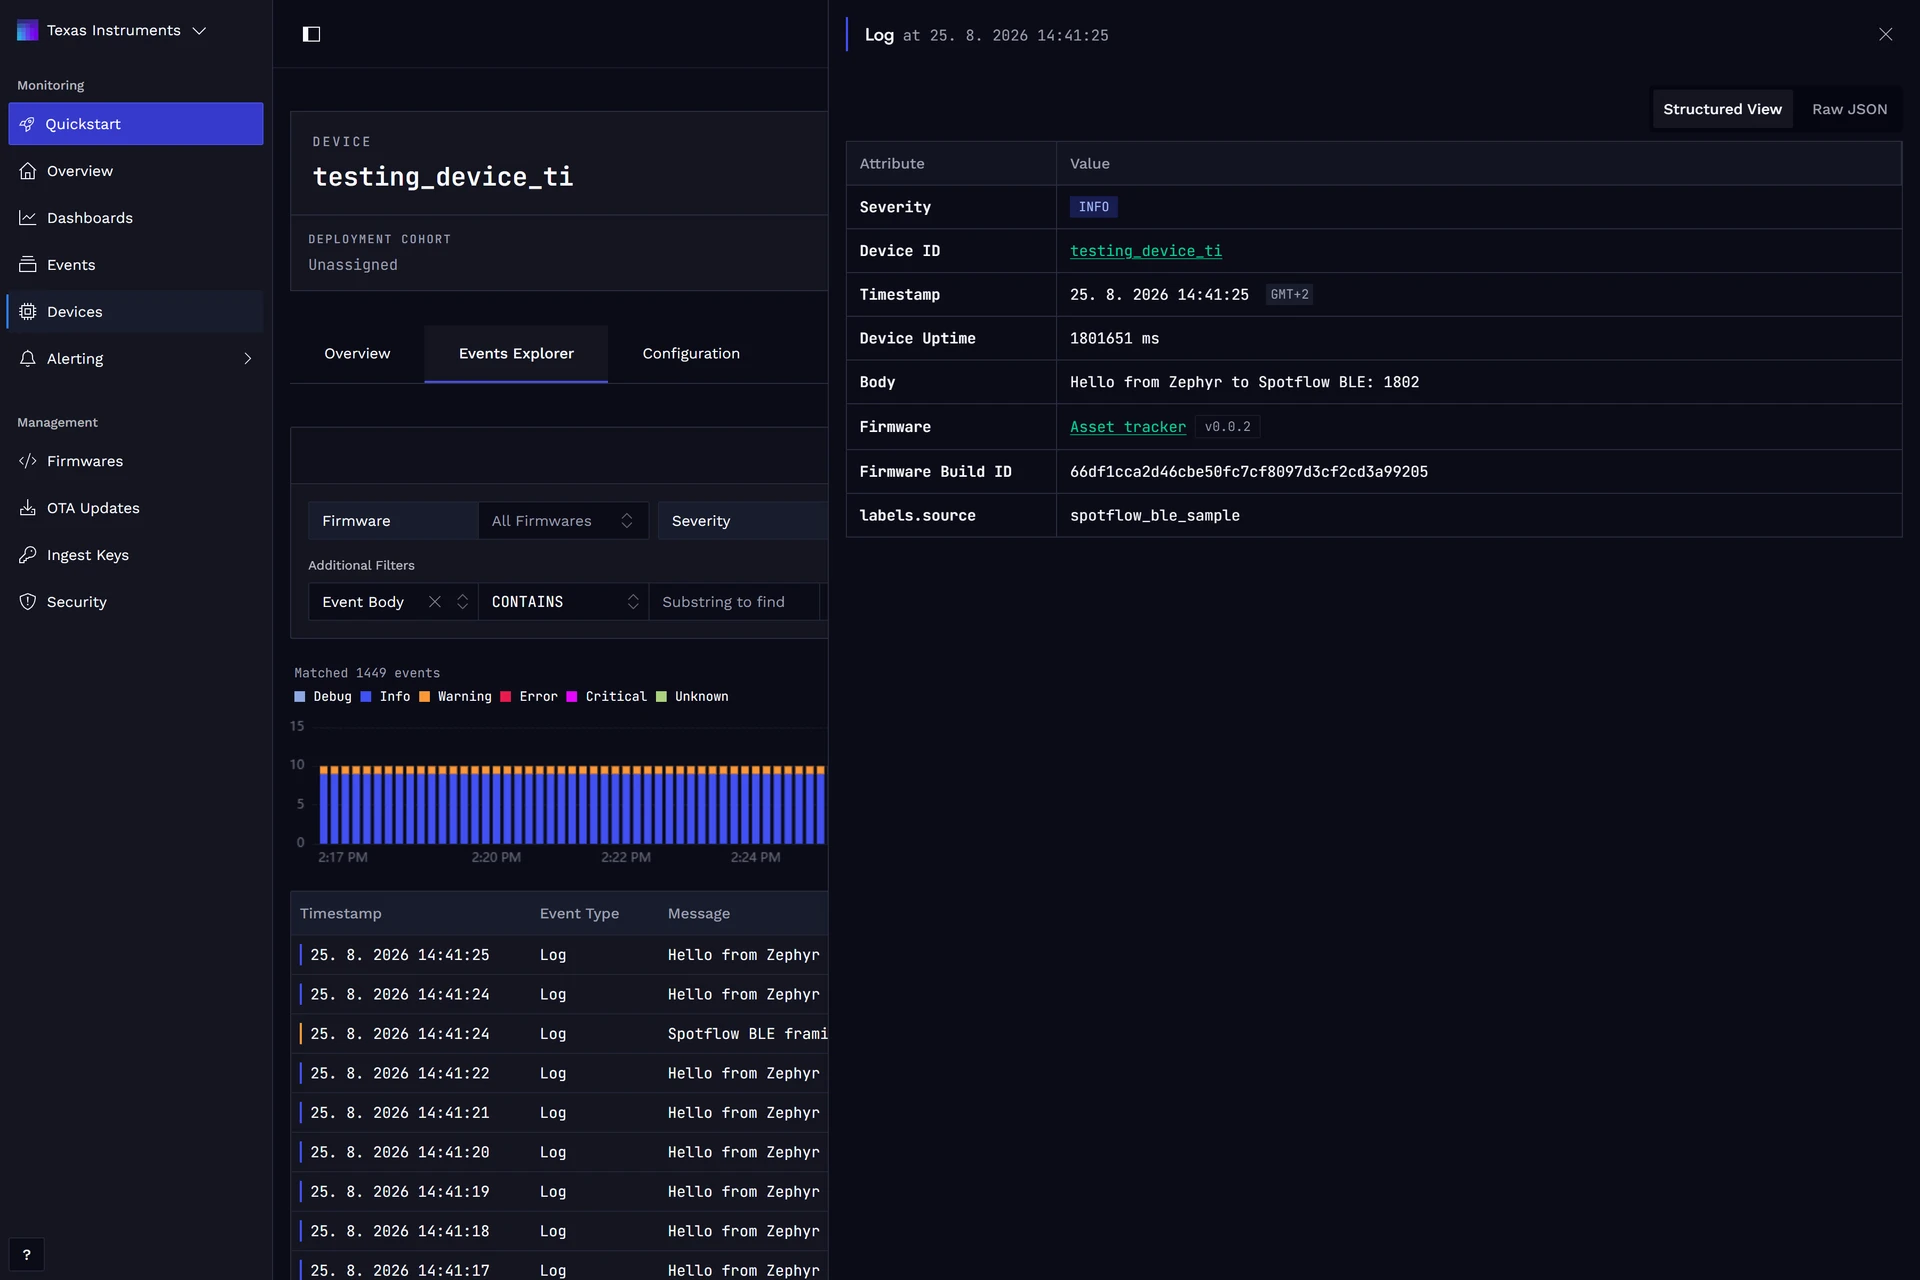Open the Severity filter dropdown
The height and width of the screenshot is (1280, 1920).
click(743, 521)
